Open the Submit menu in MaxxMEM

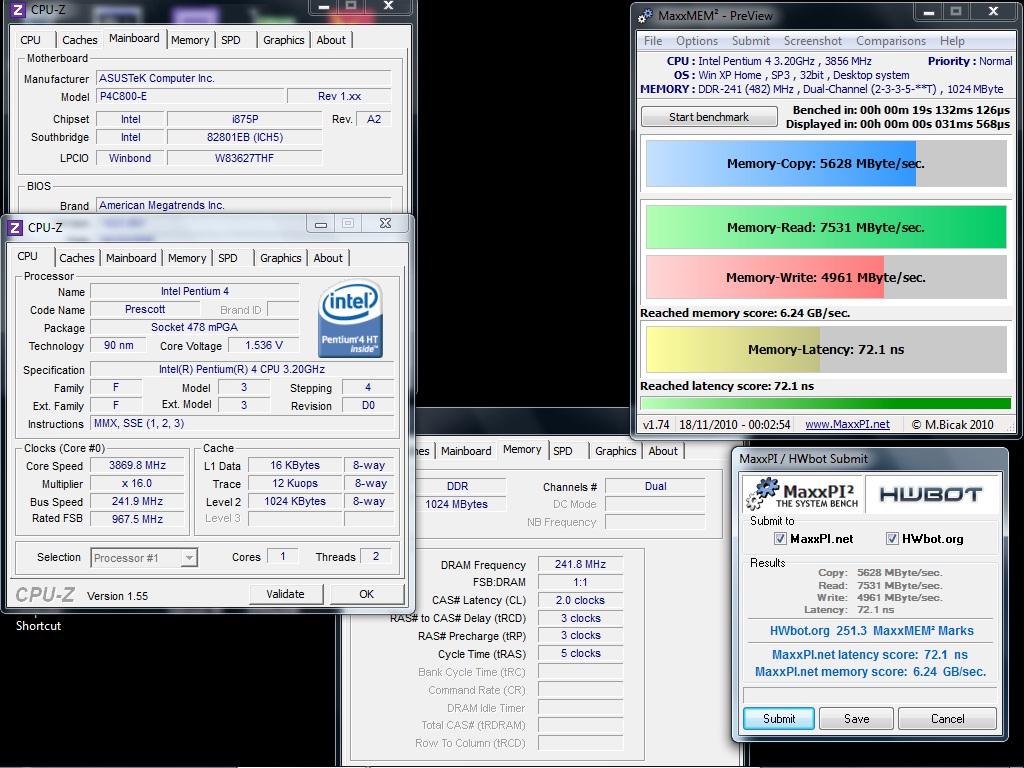[x=750, y=40]
